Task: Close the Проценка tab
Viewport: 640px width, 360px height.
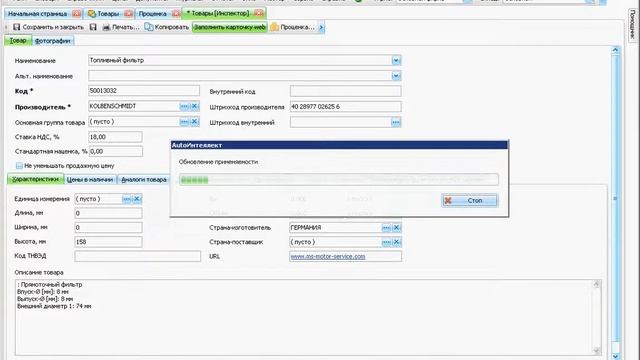Action: point(176,14)
